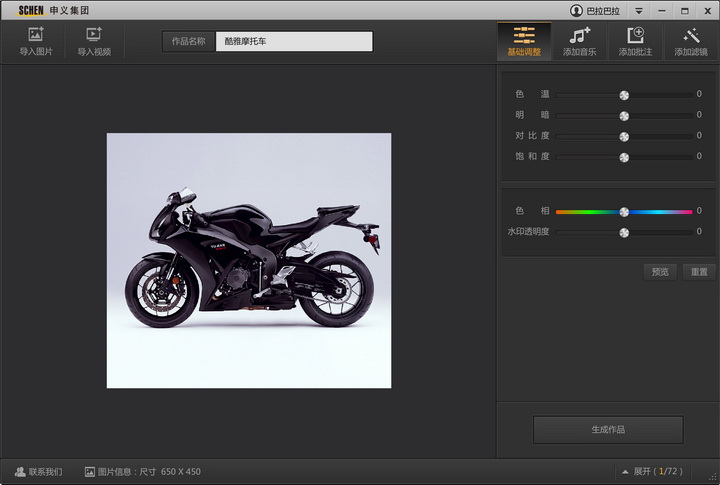Click the motorcycle preview image
This screenshot has width=720, height=485.
249,260
